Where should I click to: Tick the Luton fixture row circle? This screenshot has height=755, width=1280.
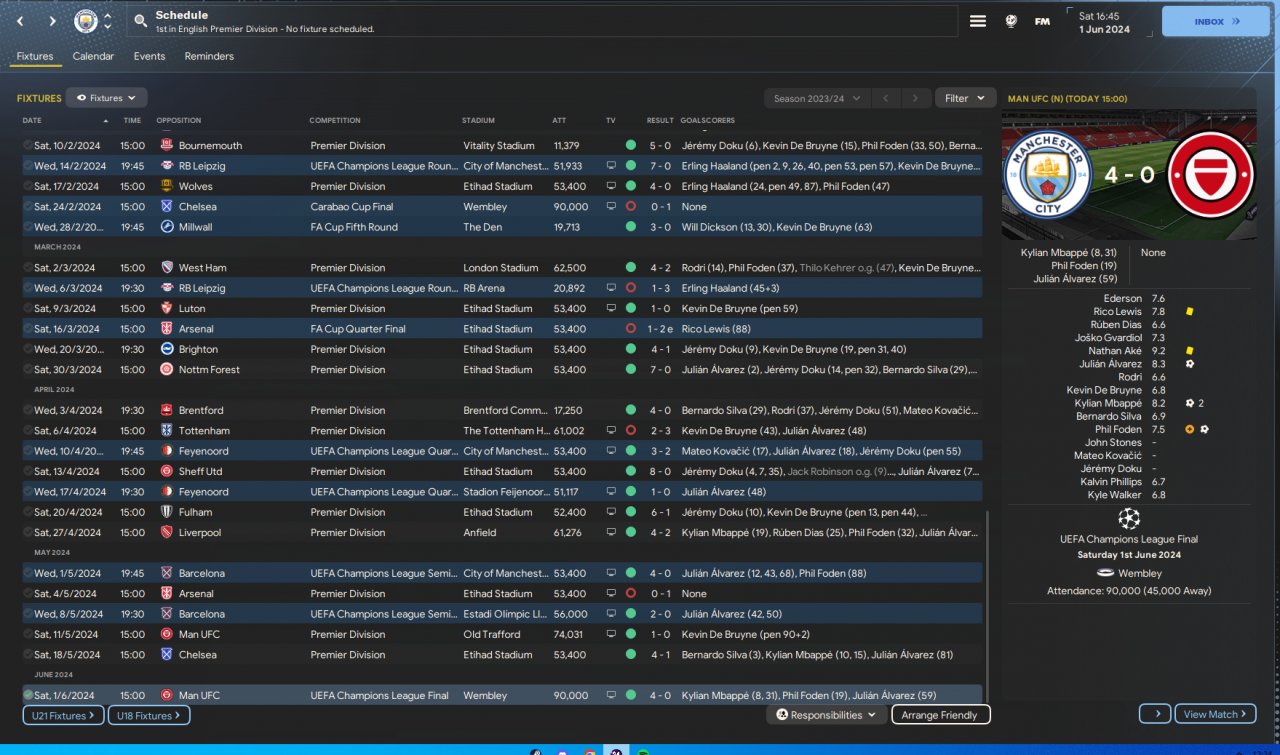pos(28,308)
